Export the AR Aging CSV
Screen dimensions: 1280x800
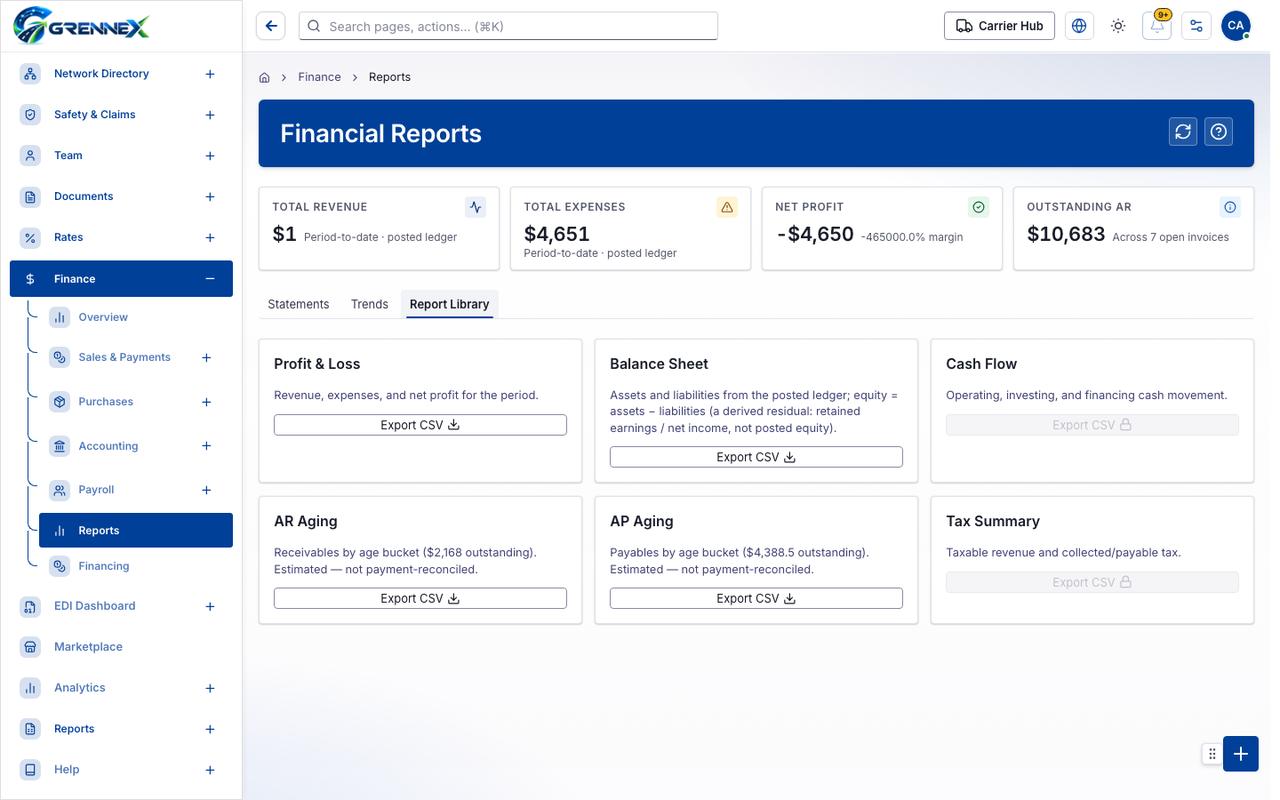(420, 598)
